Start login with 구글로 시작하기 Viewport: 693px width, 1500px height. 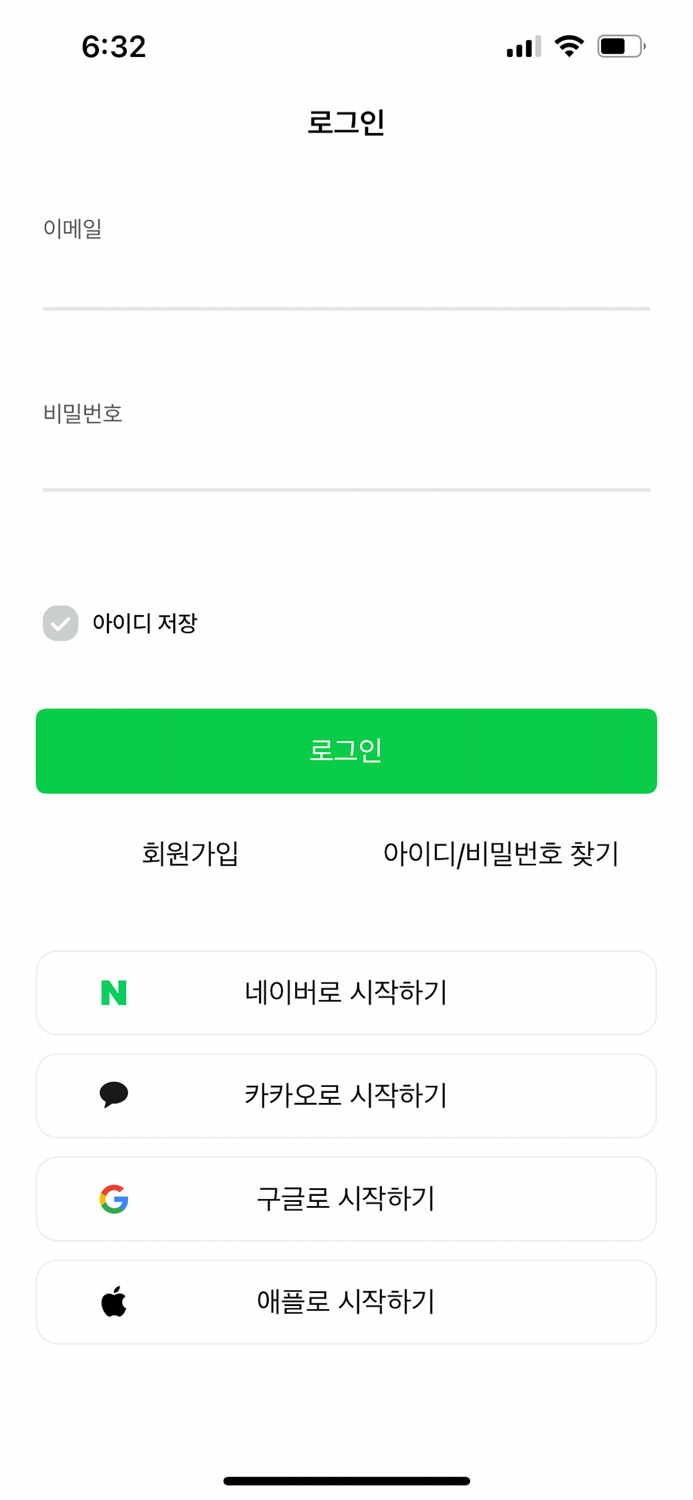346,1198
